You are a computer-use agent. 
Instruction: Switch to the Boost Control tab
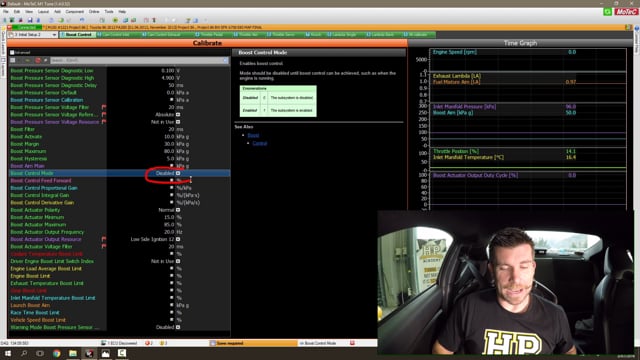pyautogui.click(x=78, y=35)
